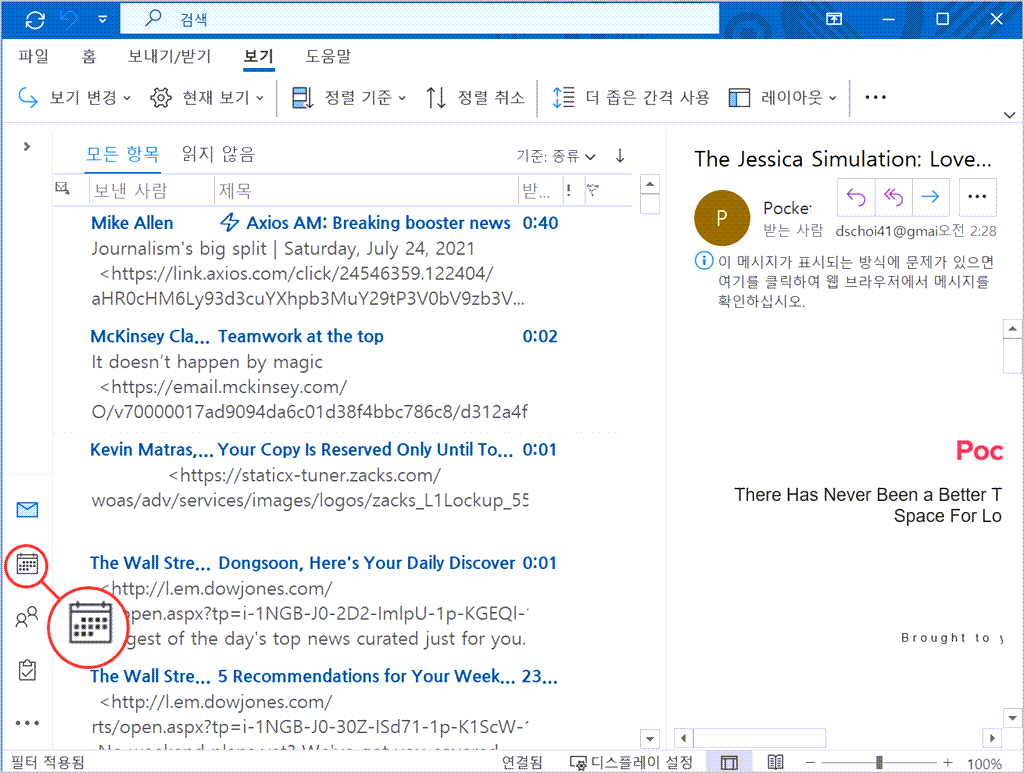Switch to the Mail envelope icon

pyautogui.click(x=27, y=510)
